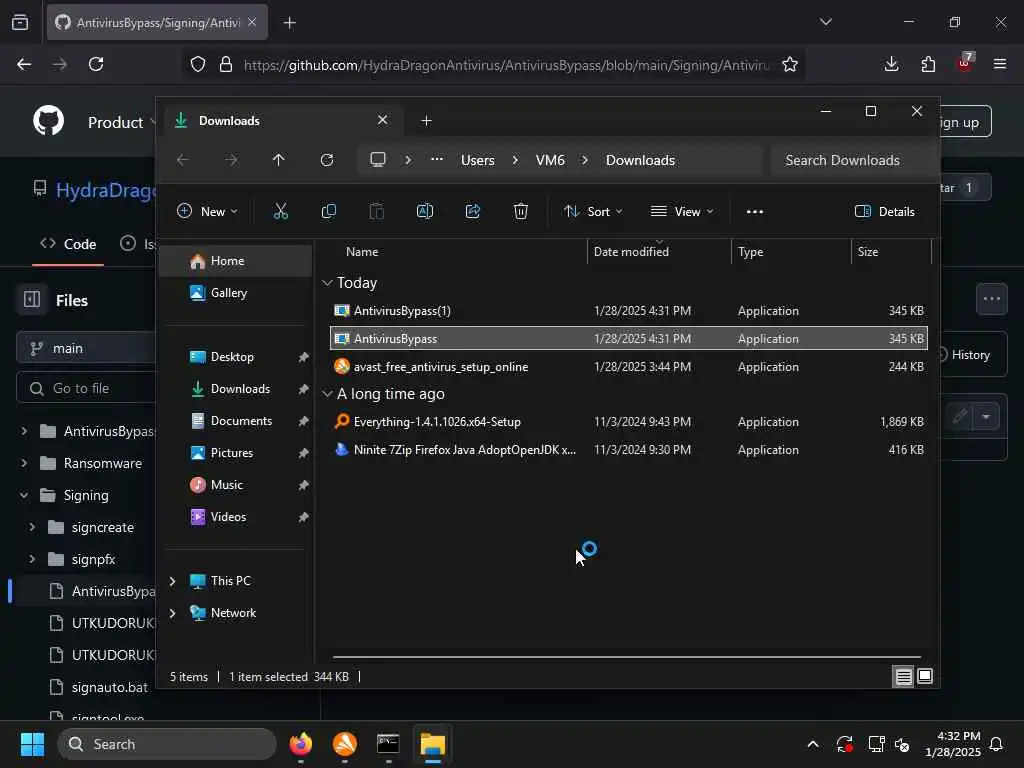1024x768 pixels.
Task: Click the Copy icon in Explorer toolbar
Action: click(x=328, y=211)
